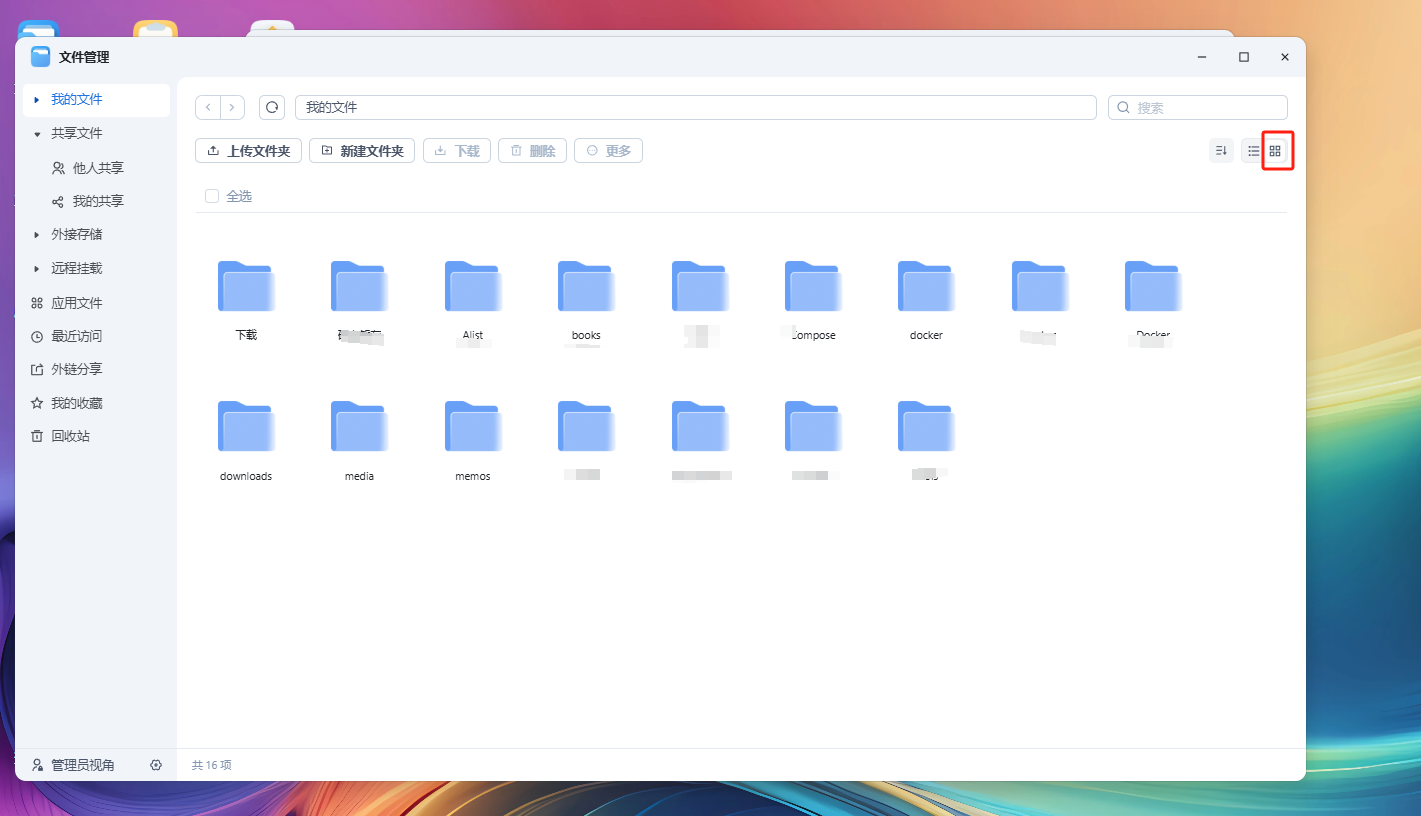Viewport: 1421px width, 816px height.
Task: Switch to 管理员视角
Action: click(73, 765)
